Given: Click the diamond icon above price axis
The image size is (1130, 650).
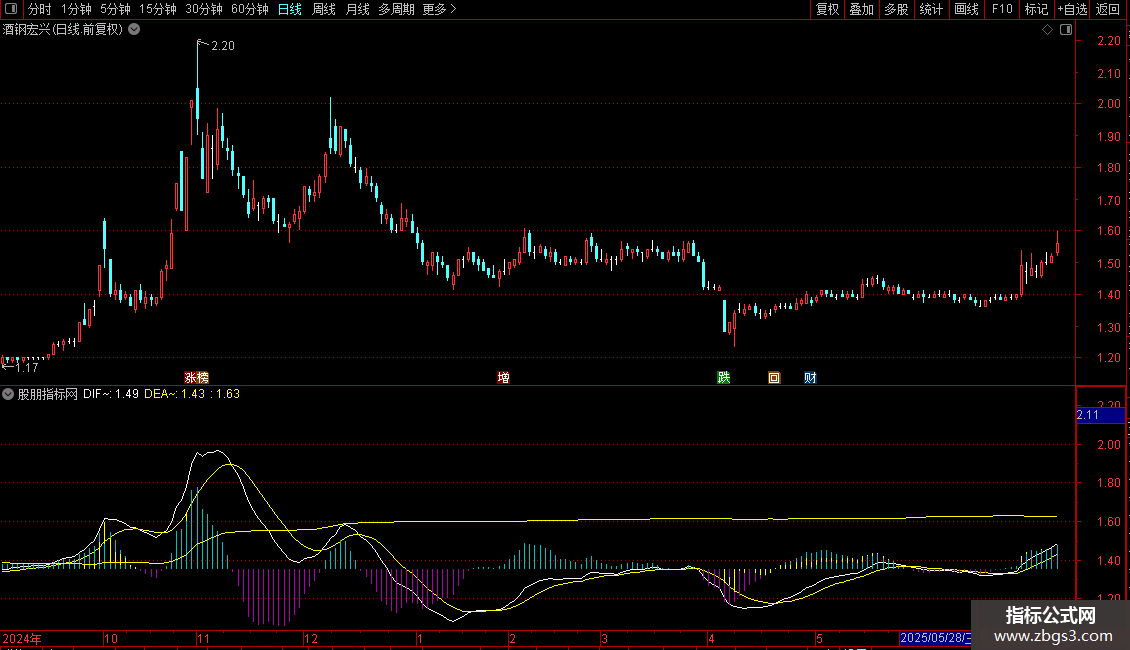Looking at the screenshot, I should pyautogui.click(x=1047, y=30).
